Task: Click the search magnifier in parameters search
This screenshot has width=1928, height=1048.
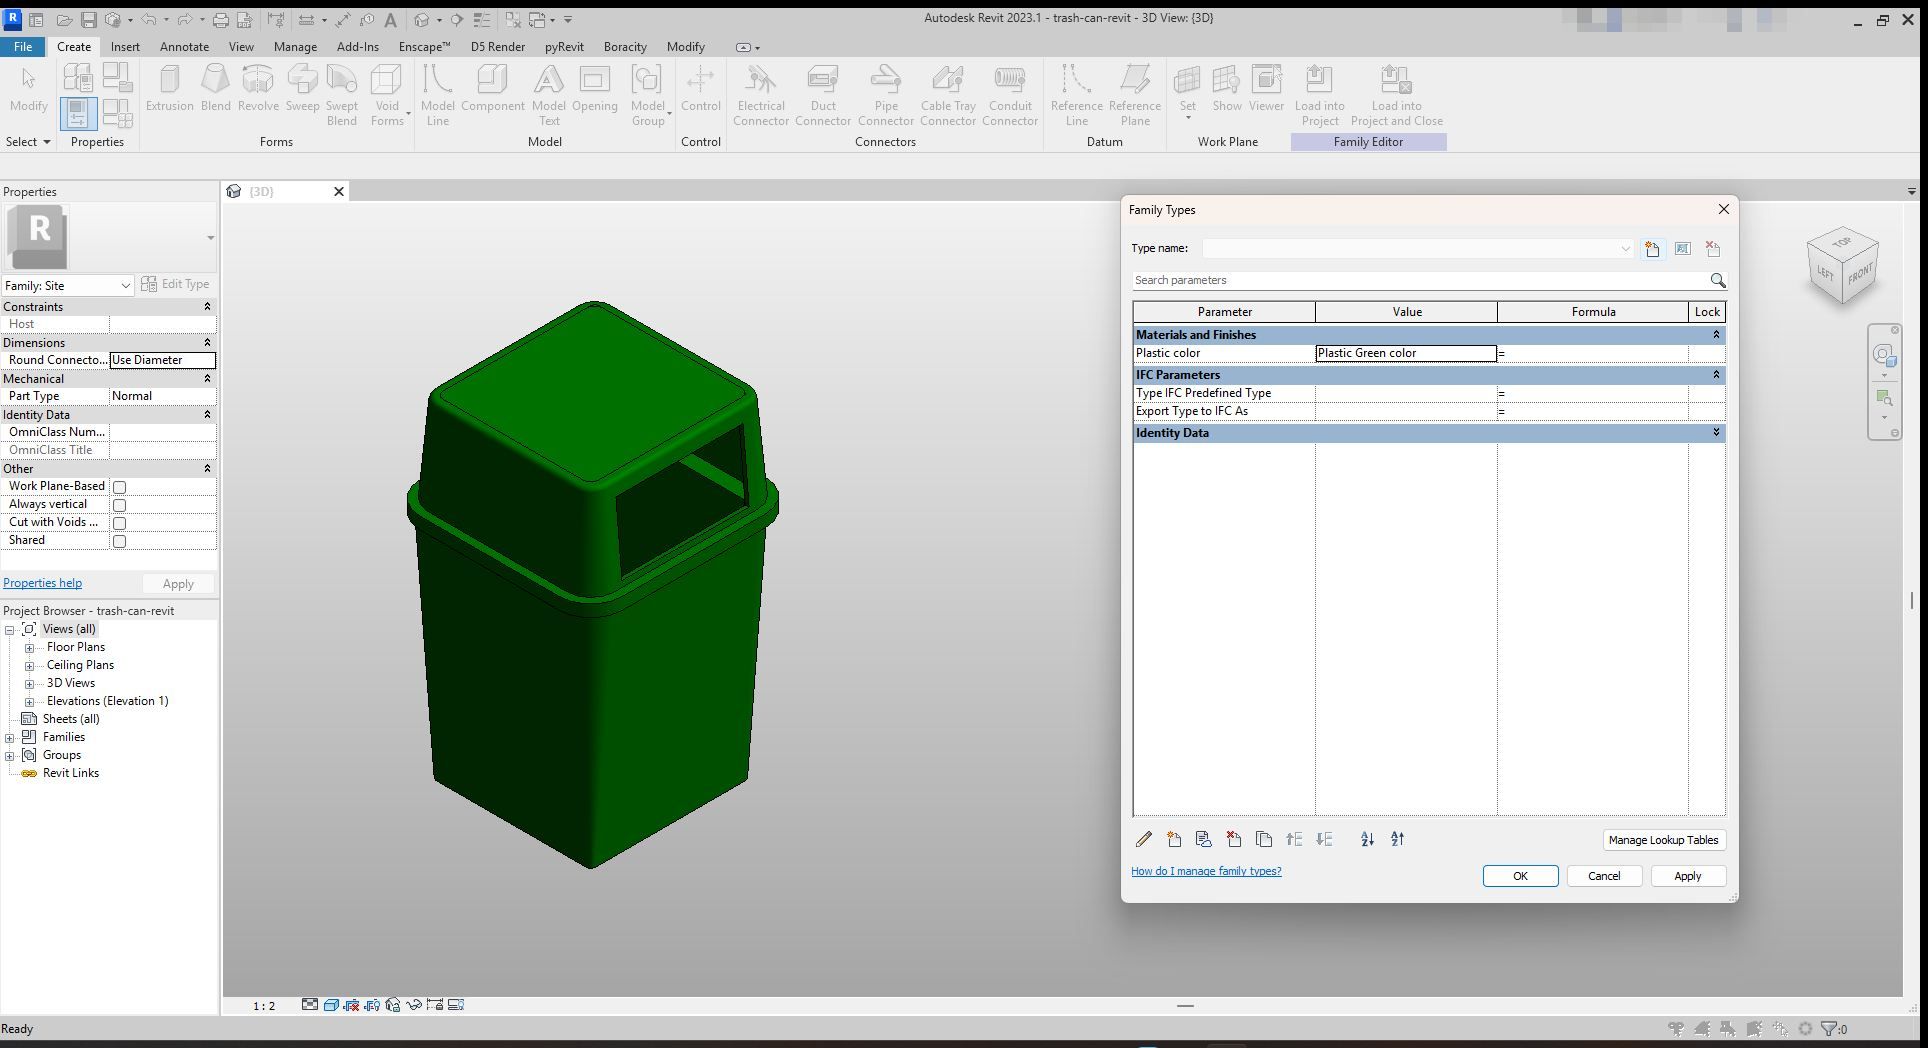Action: tap(1717, 281)
